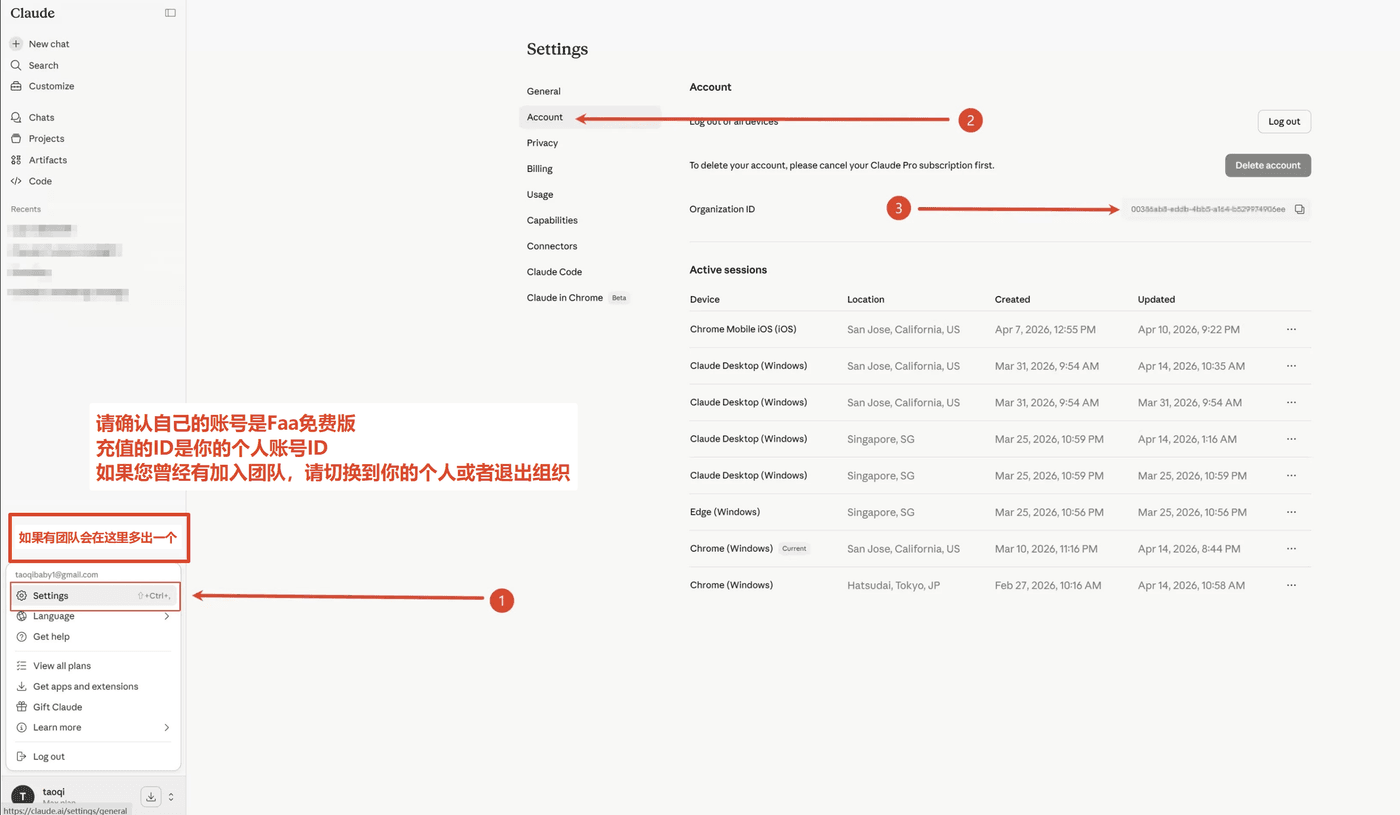1400x815 pixels.
Task: Select the Account settings tab
Action: [x=590, y=117]
